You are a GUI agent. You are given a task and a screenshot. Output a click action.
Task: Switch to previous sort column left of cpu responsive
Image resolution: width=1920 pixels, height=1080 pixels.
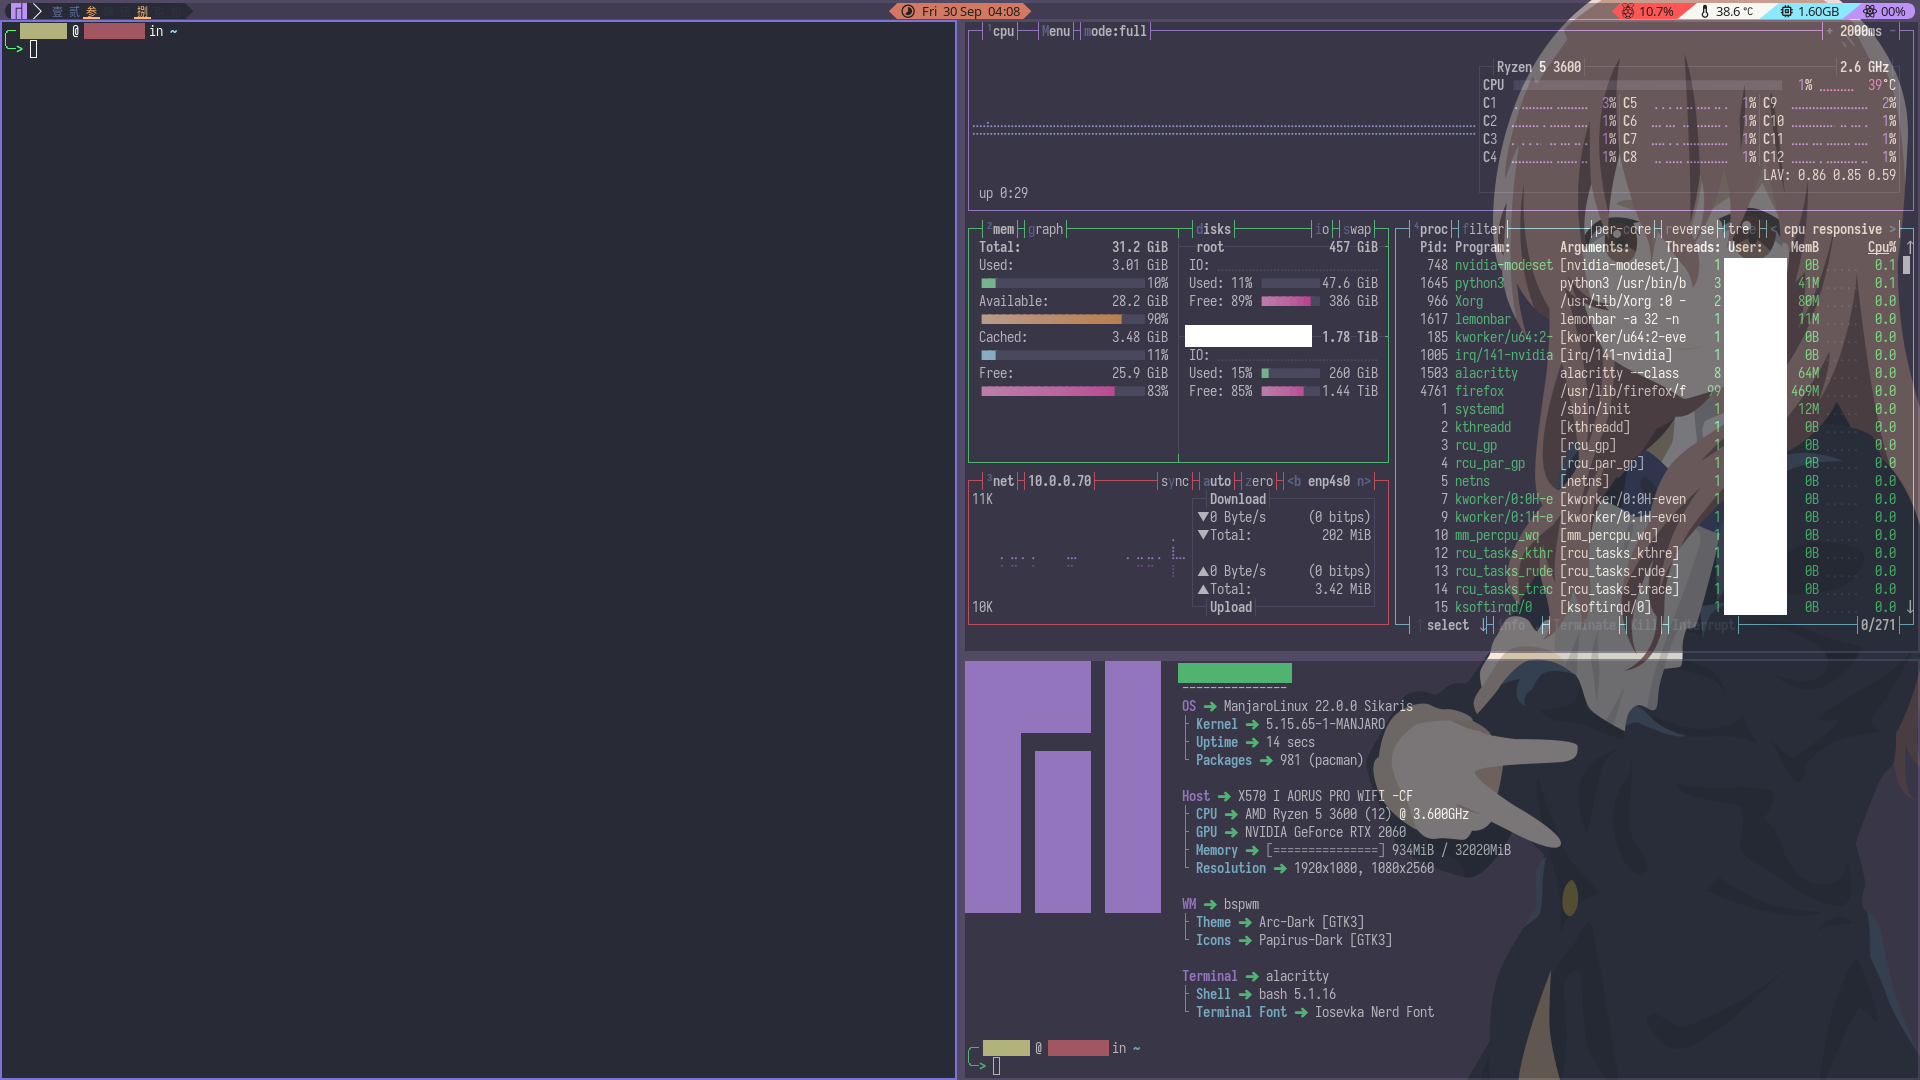[1774, 229]
